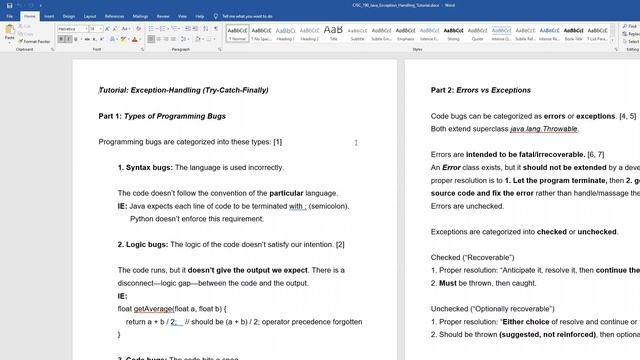This screenshot has height=360, width=640.
Task: Increase the paragraph indent
Action: point(196,29)
